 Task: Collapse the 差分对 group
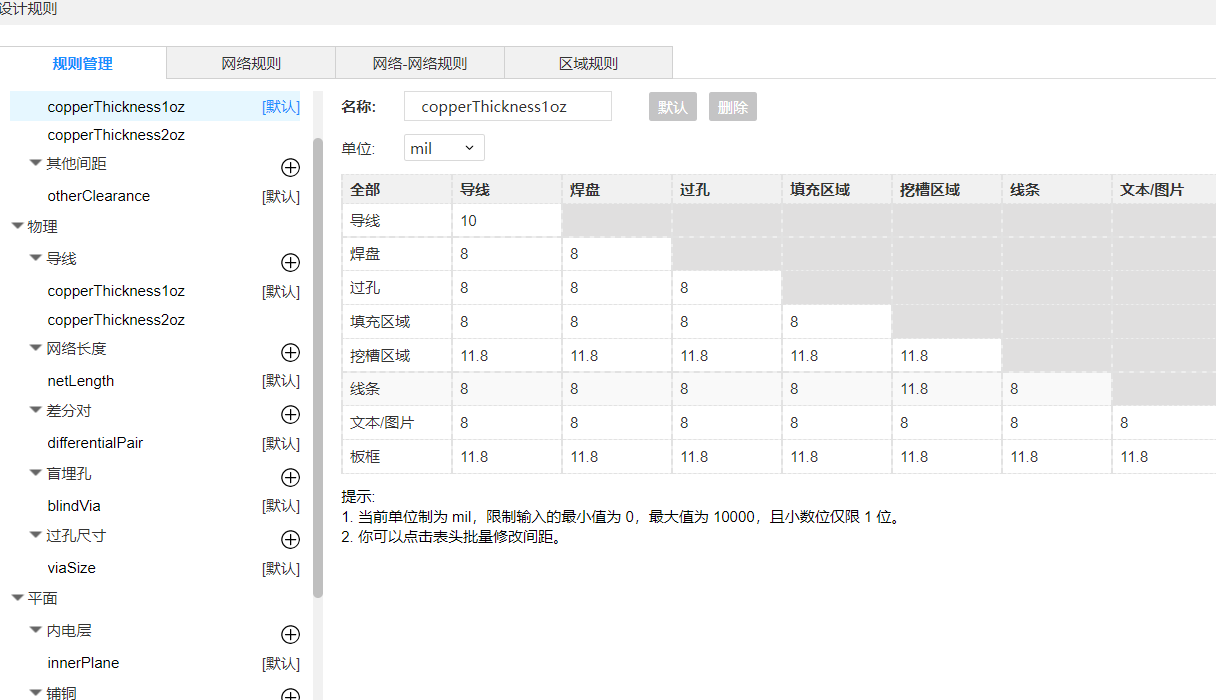point(36,411)
